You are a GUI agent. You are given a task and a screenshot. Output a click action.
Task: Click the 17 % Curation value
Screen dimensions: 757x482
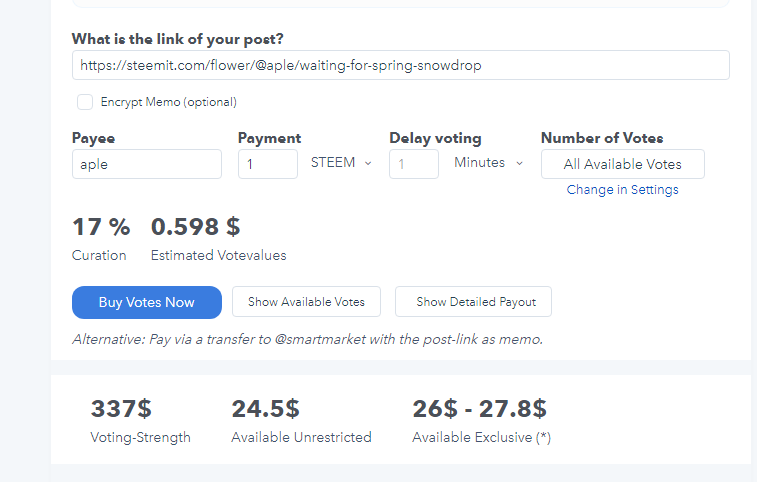[x=101, y=227]
